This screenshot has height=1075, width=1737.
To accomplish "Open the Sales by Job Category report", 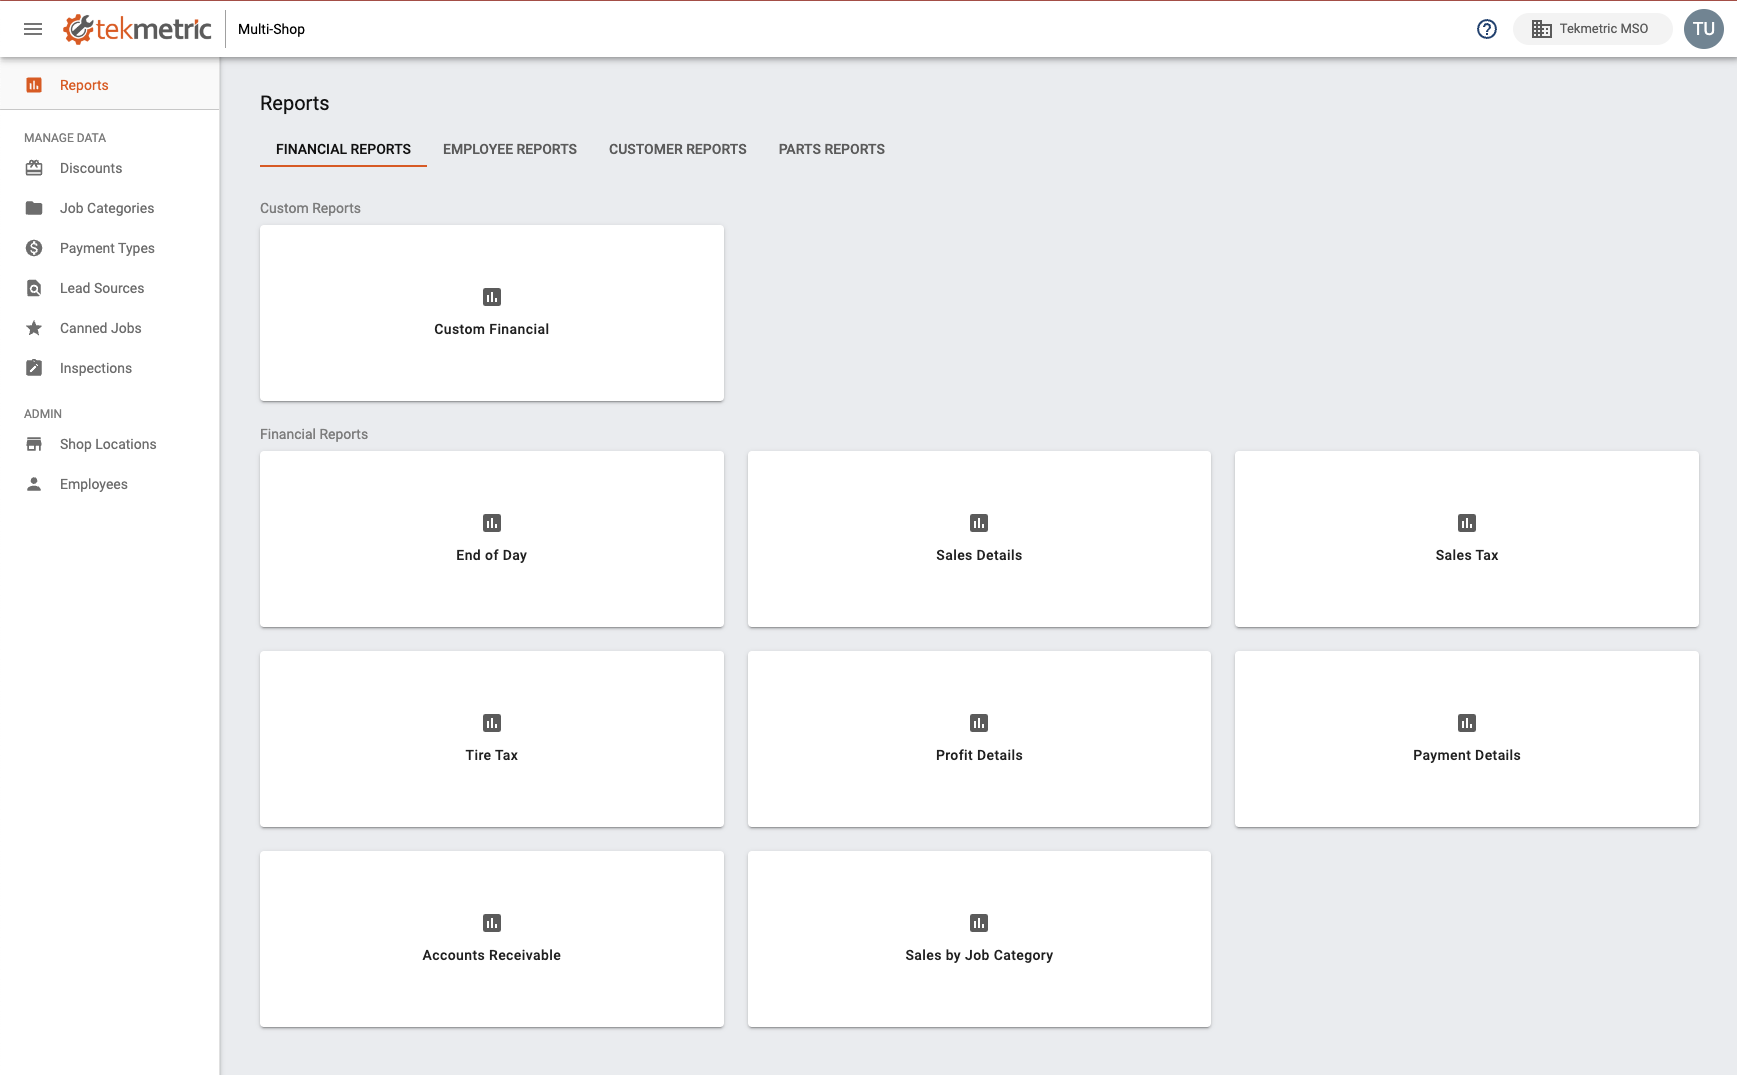I will coord(978,938).
